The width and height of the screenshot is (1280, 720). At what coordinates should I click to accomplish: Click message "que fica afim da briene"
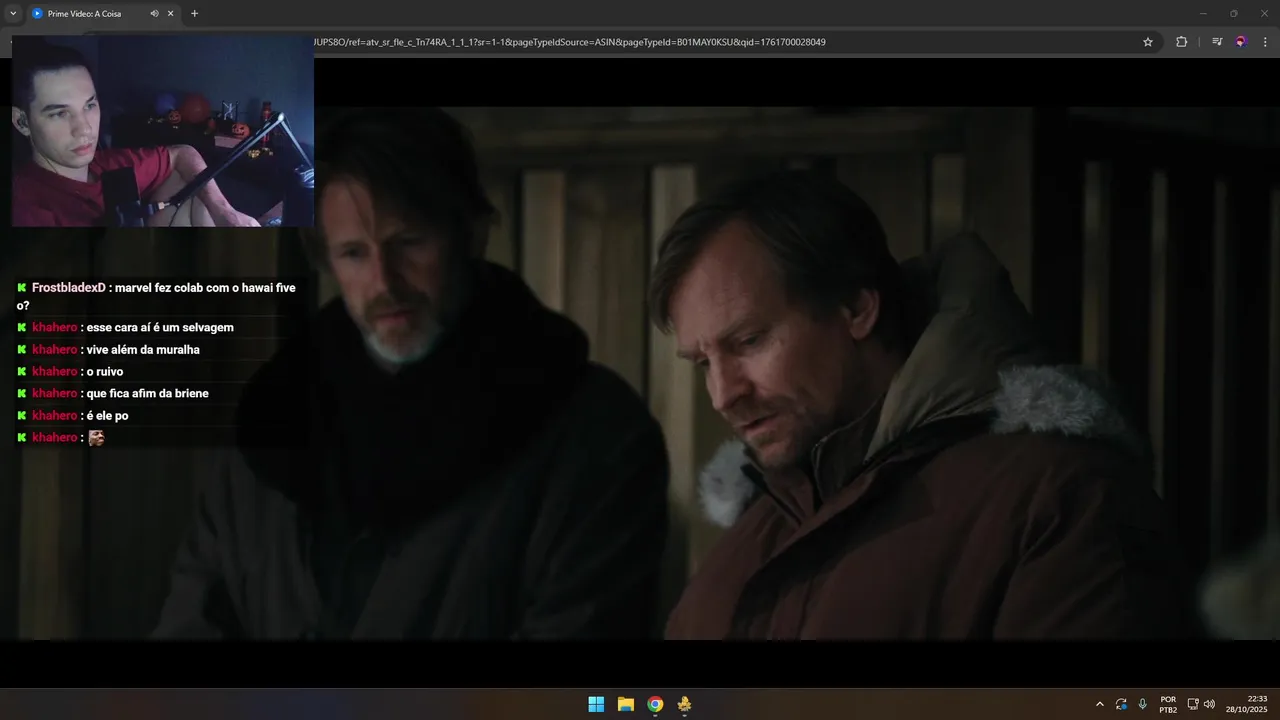tap(148, 394)
